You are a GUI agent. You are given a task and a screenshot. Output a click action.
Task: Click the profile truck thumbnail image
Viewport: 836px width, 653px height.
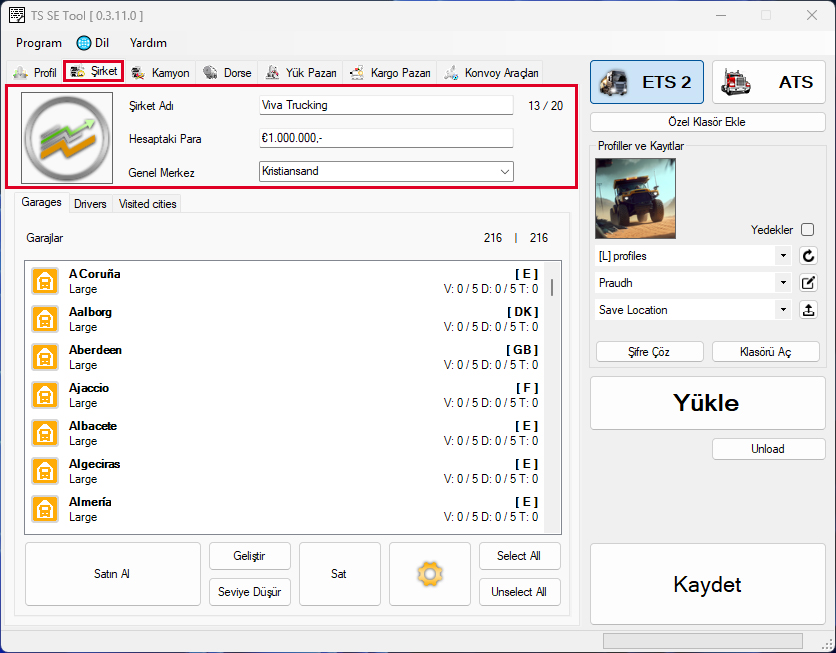[x=635, y=198]
